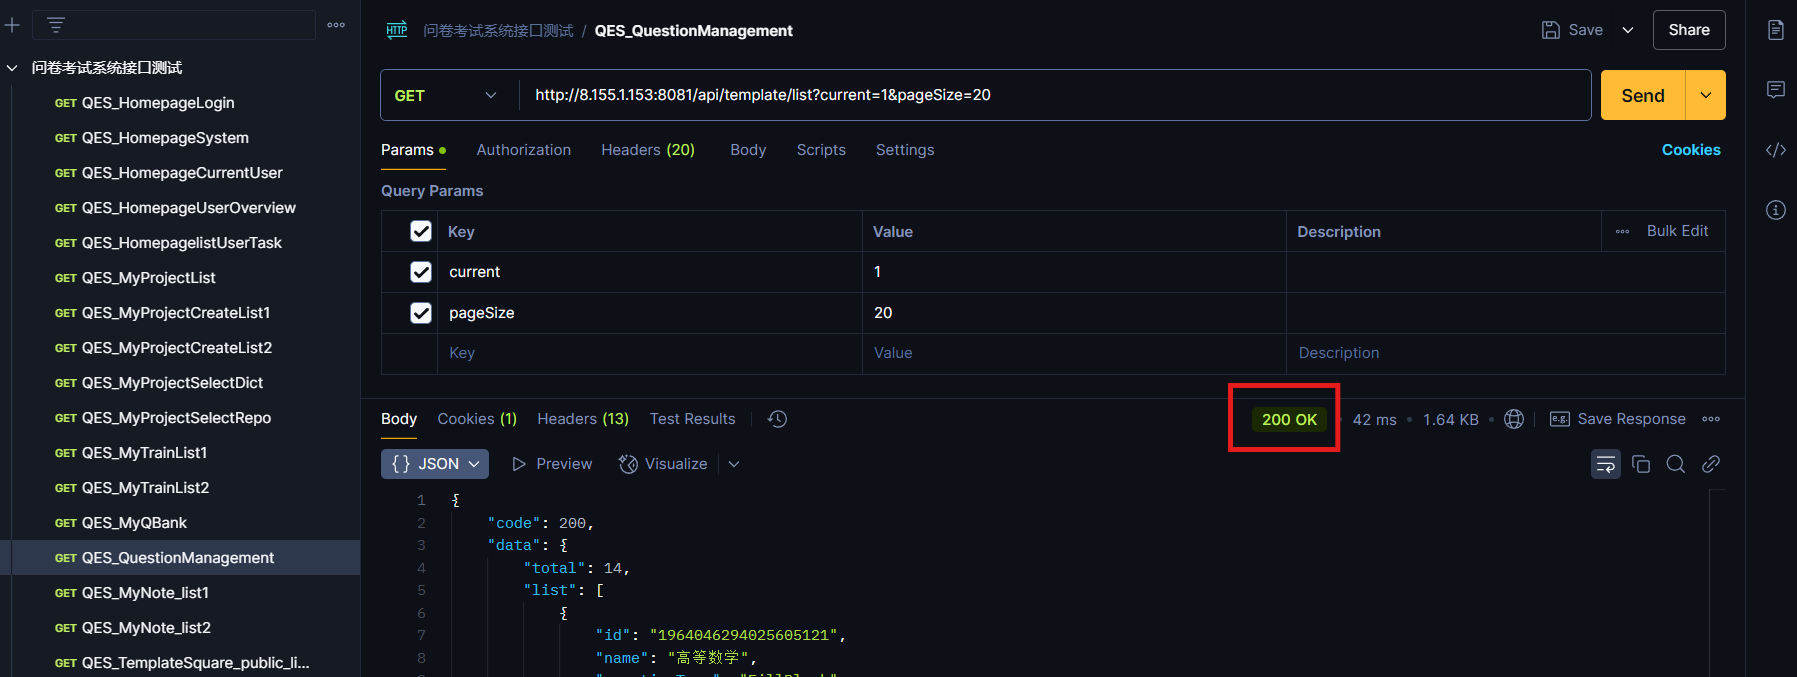Open the request Headers (20) tab
This screenshot has width=1797, height=677.
(x=648, y=150)
